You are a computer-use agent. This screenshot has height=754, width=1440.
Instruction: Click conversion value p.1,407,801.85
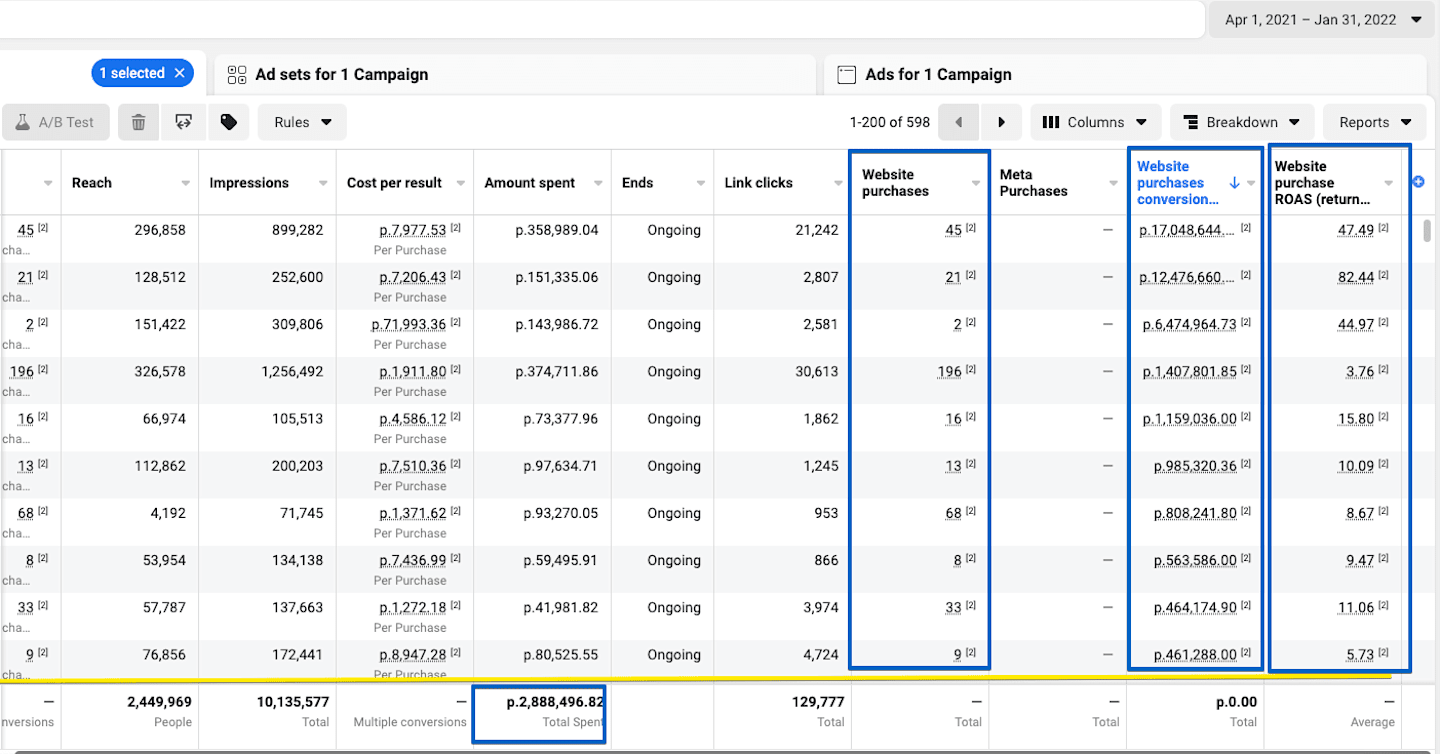(x=1190, y=372)
